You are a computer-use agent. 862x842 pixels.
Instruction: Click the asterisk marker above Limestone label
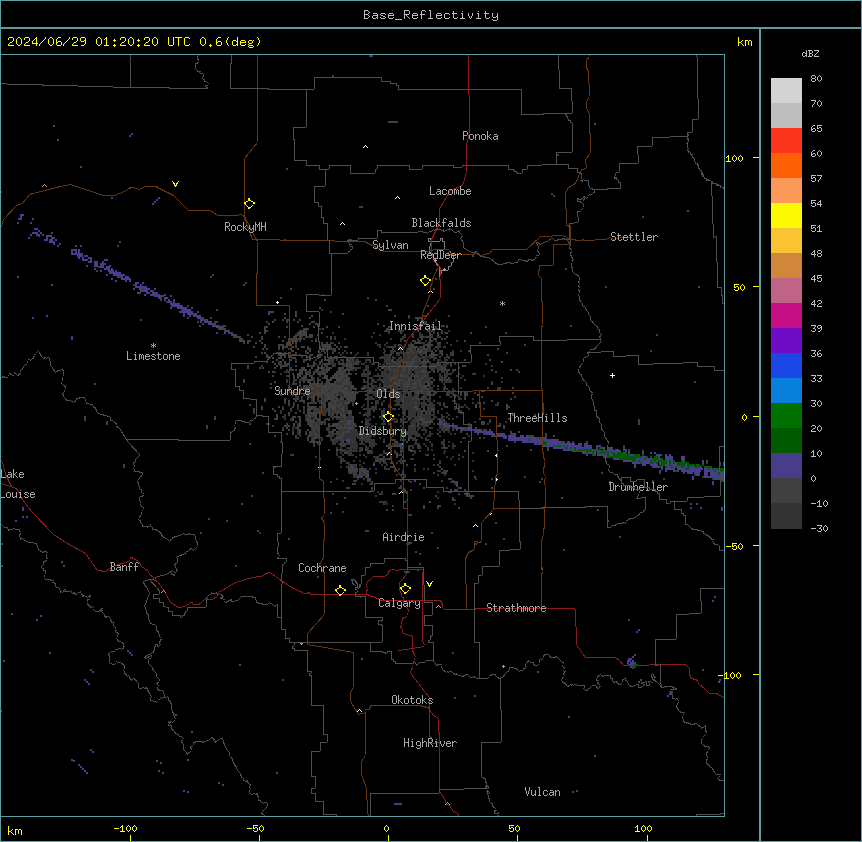coord(153,346)
